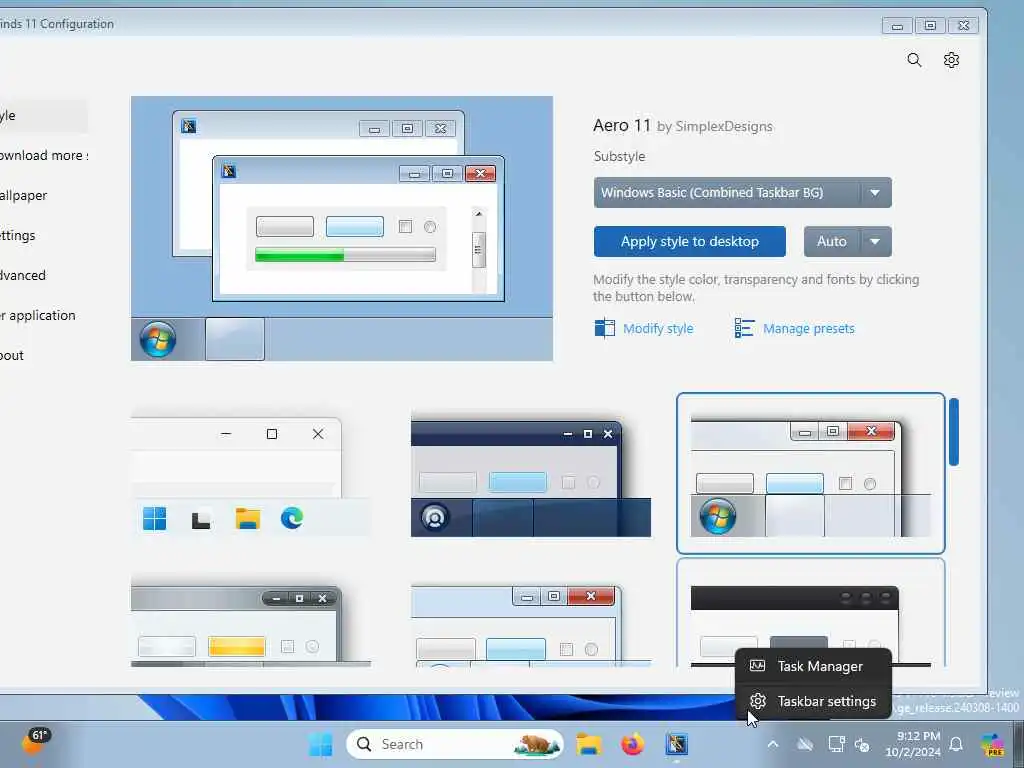The image size is (1024, 768).
Task: Select the Style tab in the sidebar
Action: pyautogui.click(x=43, y=116)
